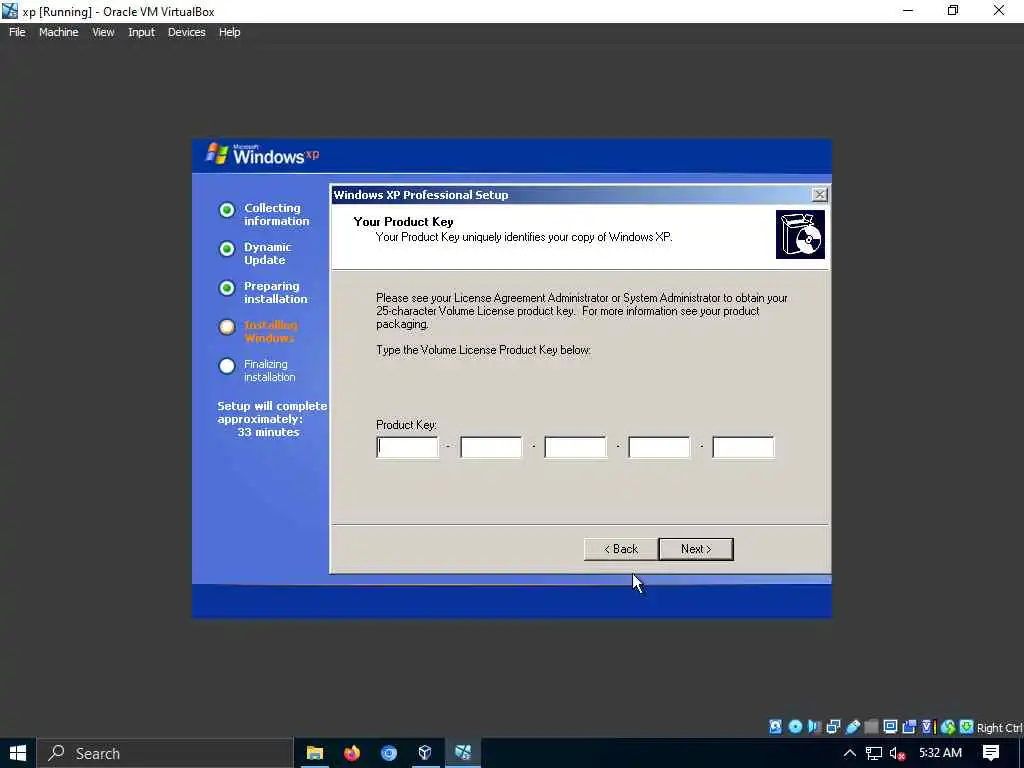Show hidden system tray icons
The height and width of the screenshot is (768, 1024).
(850, 753)
